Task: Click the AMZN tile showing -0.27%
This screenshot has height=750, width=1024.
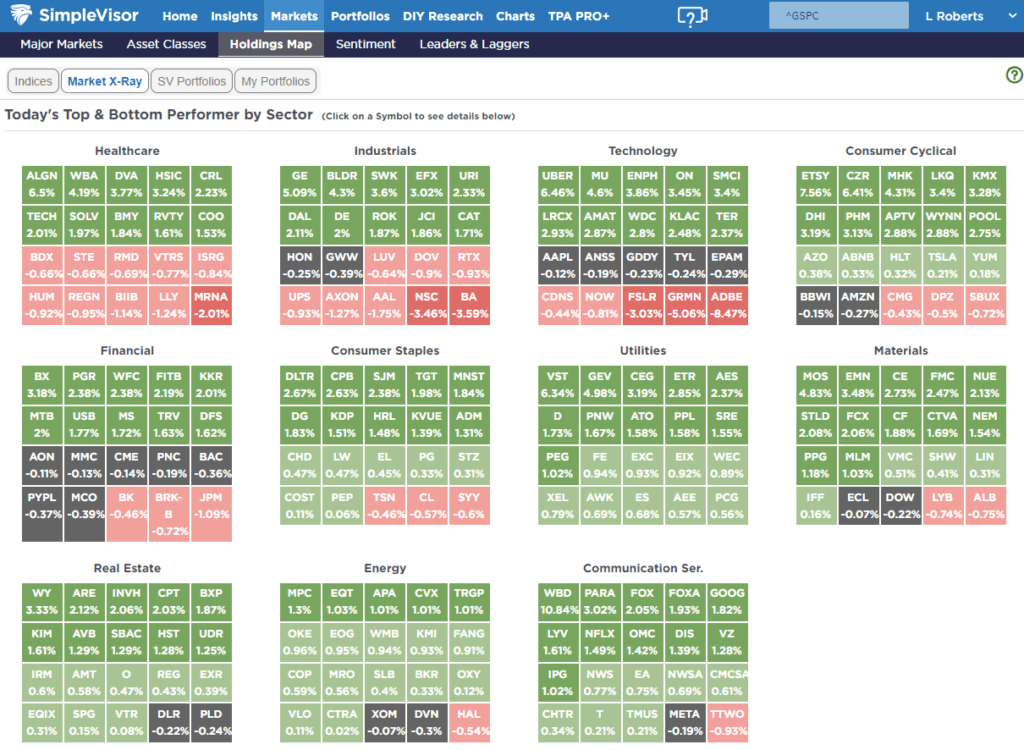Action: 858,305
